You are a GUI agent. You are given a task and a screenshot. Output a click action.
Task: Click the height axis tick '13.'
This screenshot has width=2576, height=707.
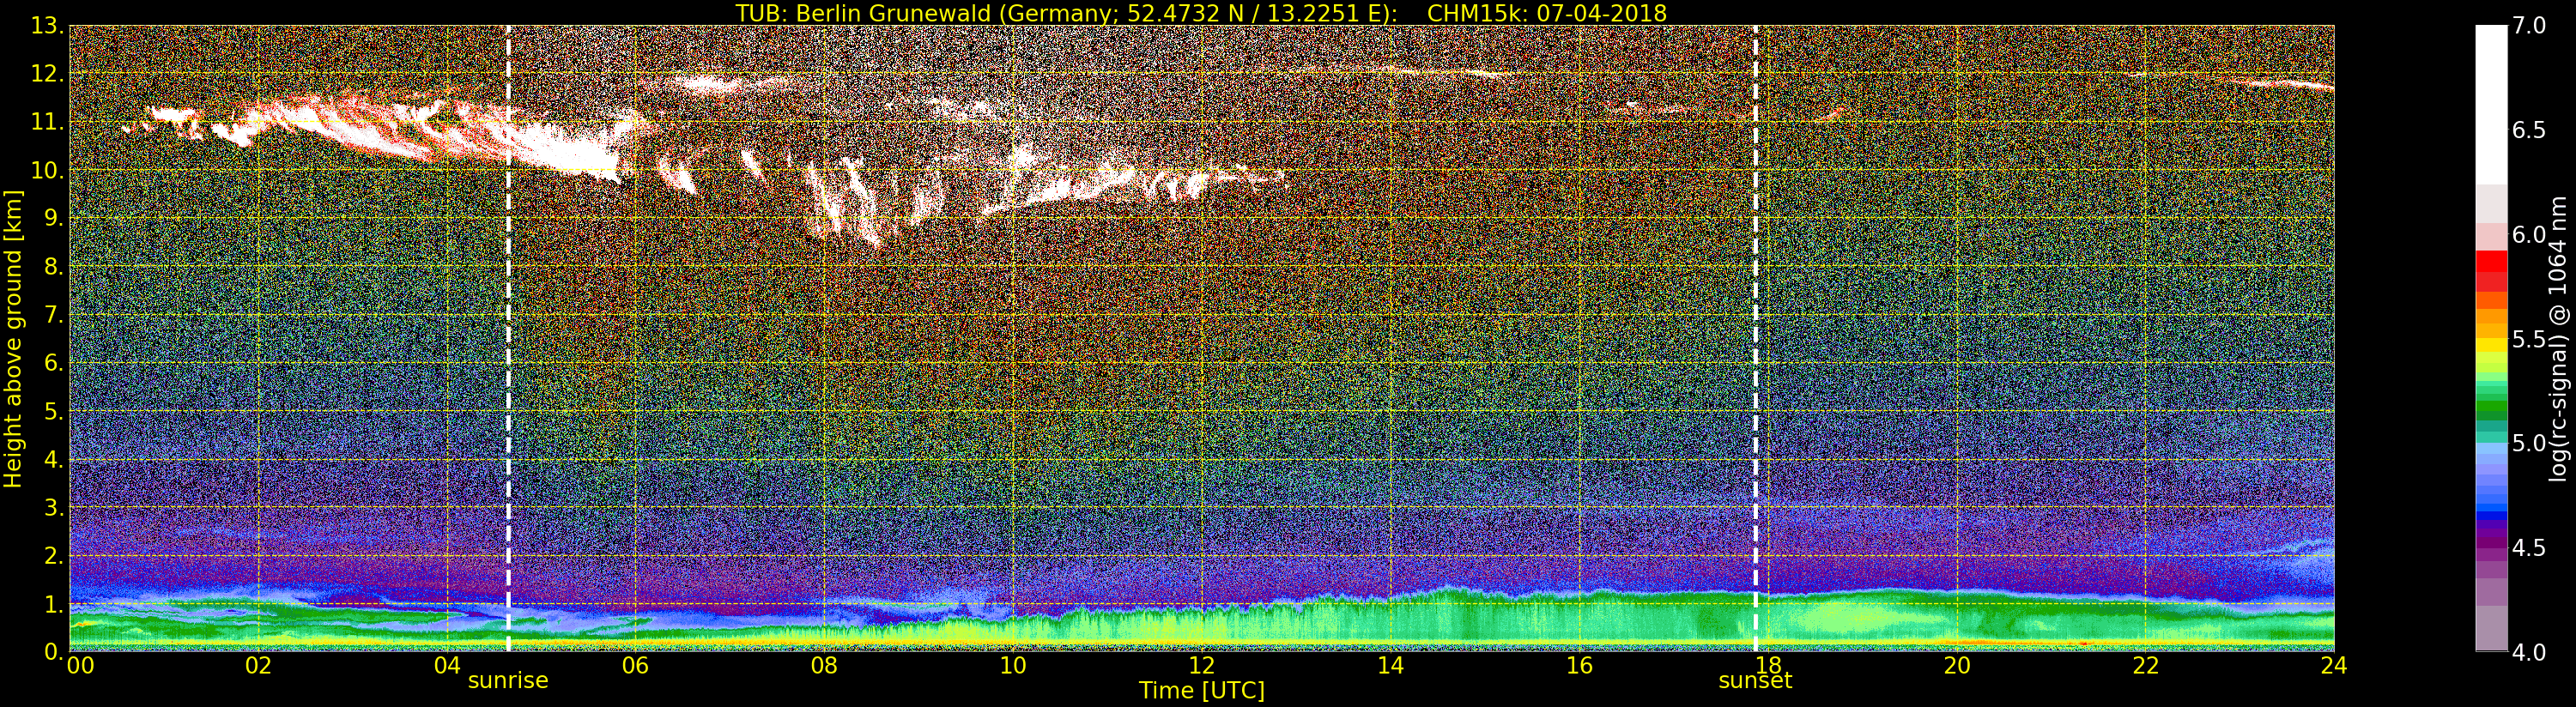(x=47, y=26)
